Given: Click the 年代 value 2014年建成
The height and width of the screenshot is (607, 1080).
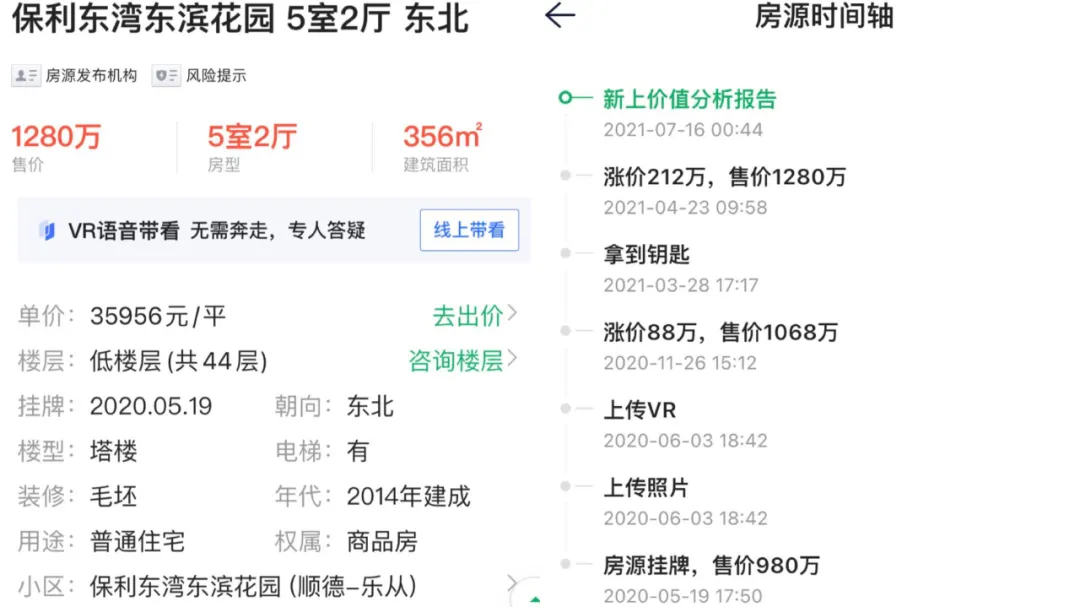Looking at the screenshot, I should [408, 496].
